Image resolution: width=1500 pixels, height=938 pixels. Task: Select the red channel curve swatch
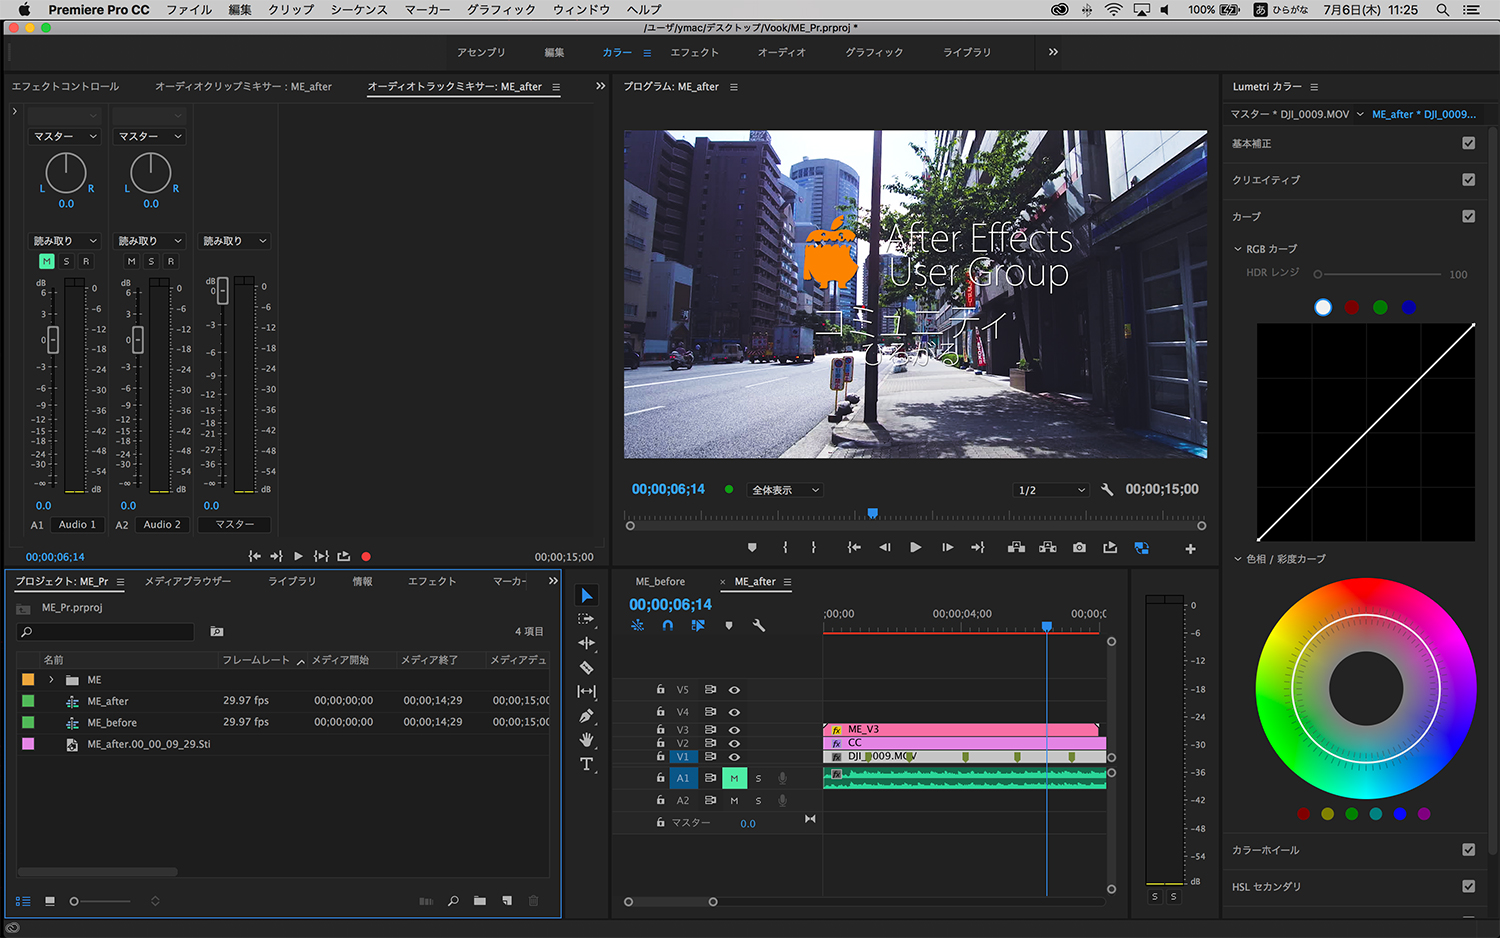[1352, 308]
